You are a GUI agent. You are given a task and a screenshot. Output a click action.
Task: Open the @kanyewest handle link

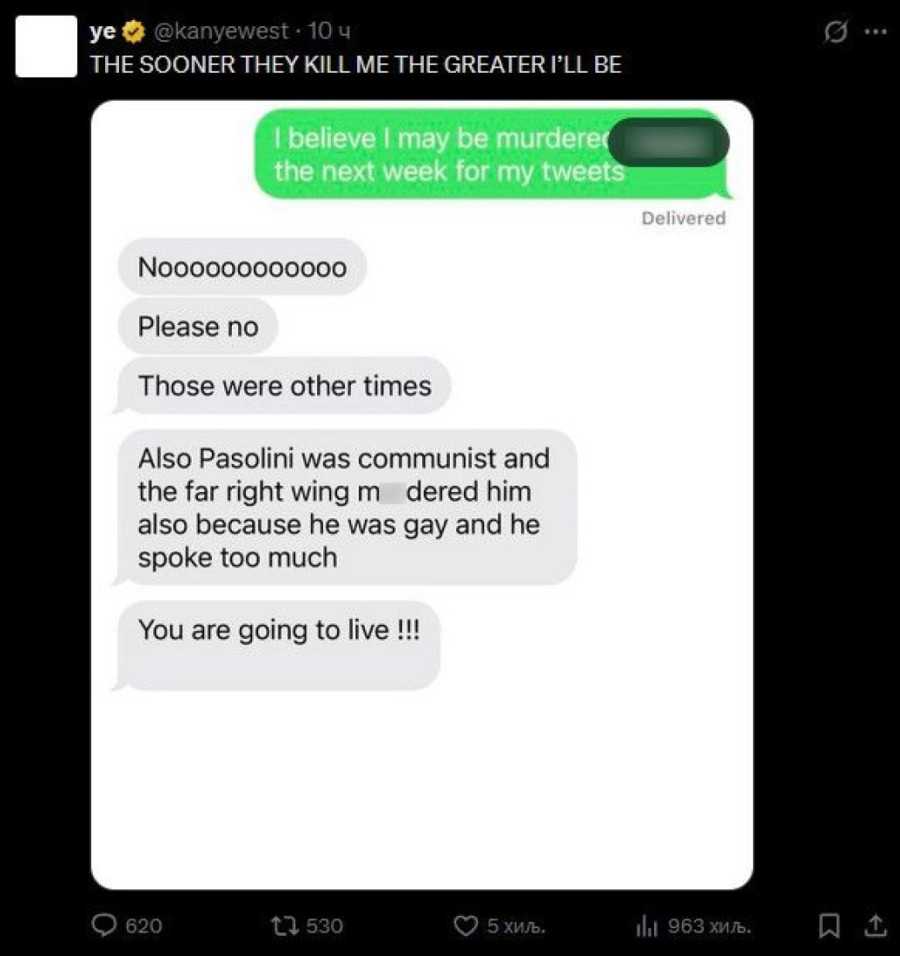222,31
